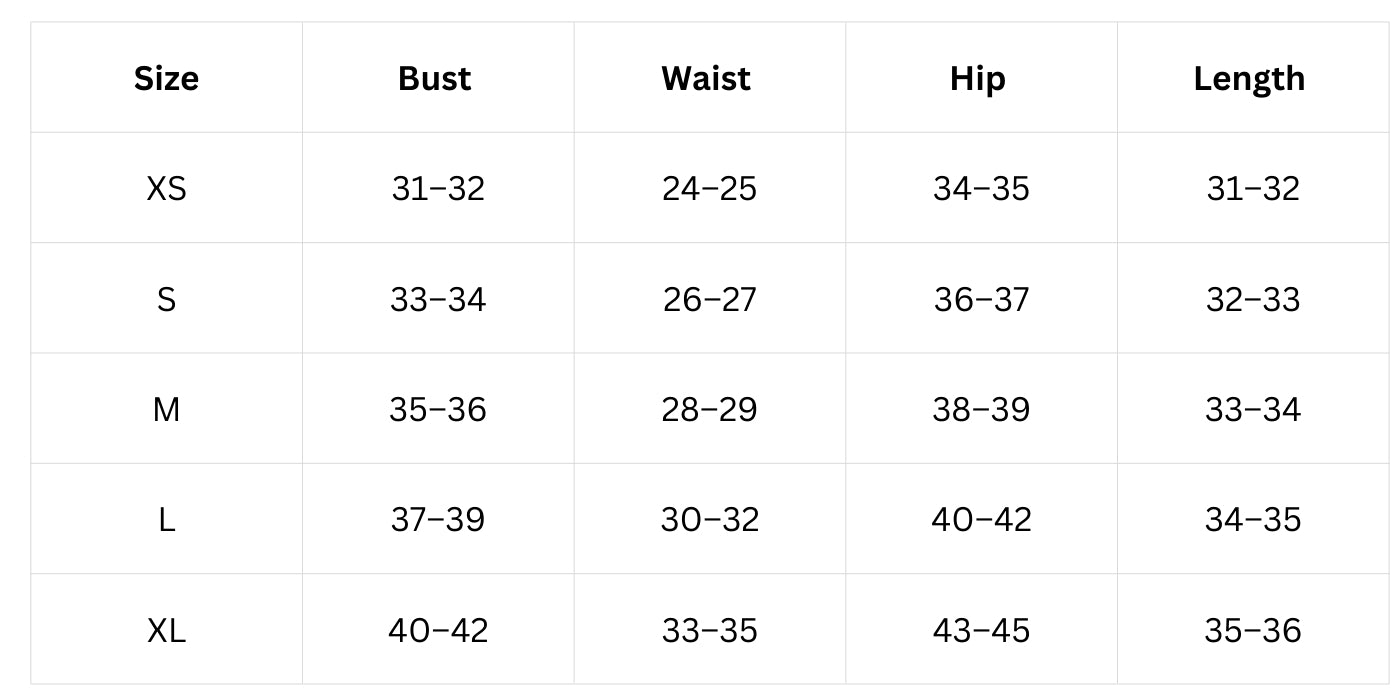This screenshot has width=1400, height=700.
Task: Click the Size column header
Action: [166, 78]
